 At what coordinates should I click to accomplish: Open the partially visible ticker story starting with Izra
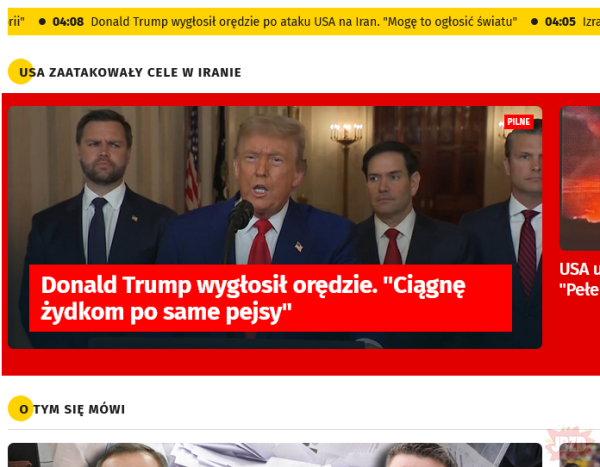[x=591, y=22]
